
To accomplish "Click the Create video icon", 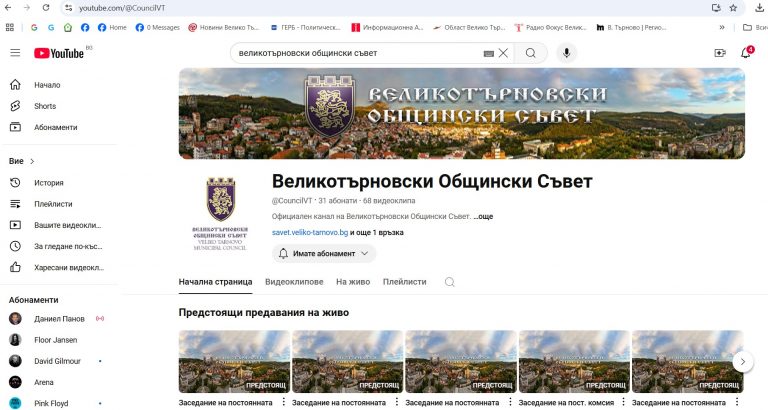I will click(x=719, y=53).
